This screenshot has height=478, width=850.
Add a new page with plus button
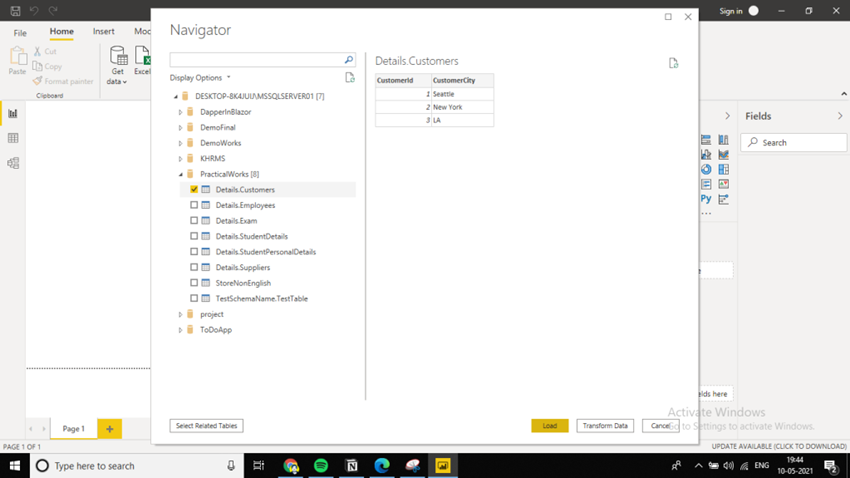click(110, 429)
